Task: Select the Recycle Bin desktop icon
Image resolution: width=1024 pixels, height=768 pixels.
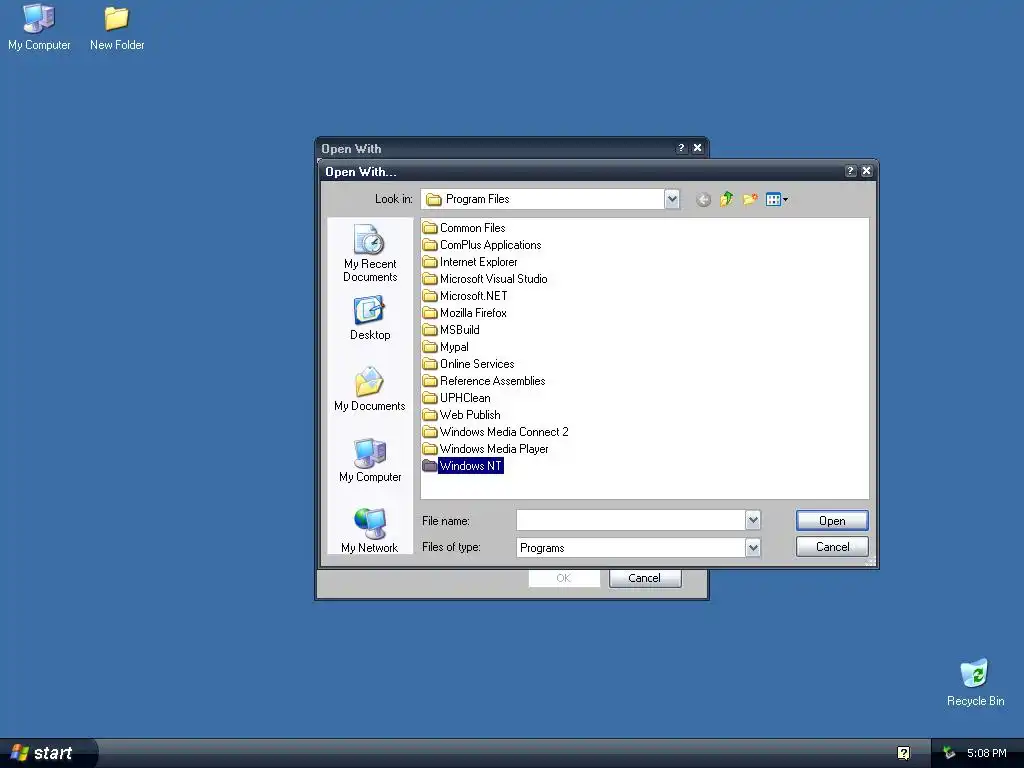Action: 976,682
